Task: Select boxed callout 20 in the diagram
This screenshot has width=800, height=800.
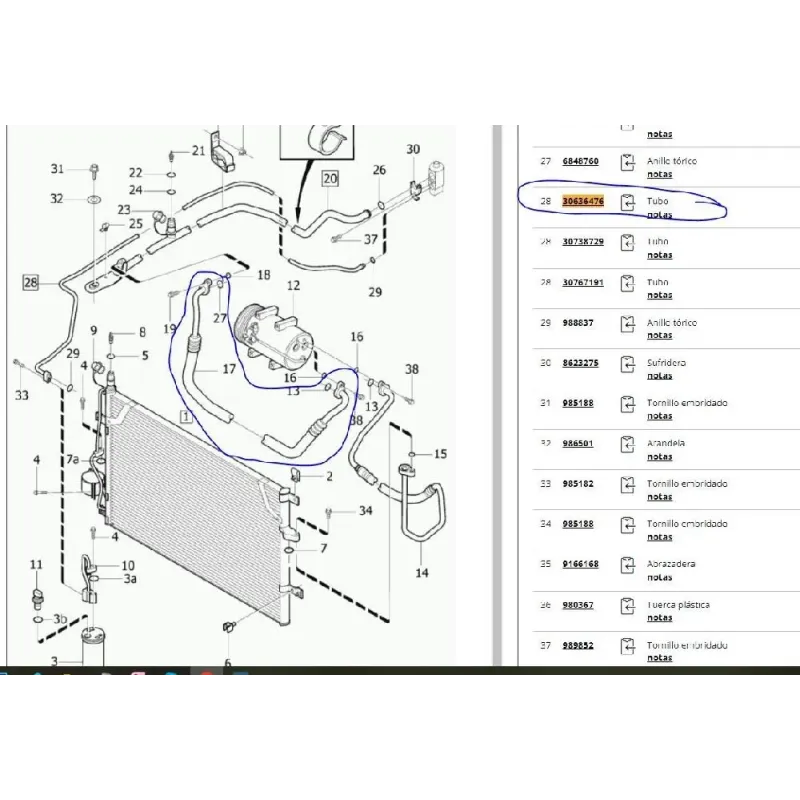Action: [330, 180]
